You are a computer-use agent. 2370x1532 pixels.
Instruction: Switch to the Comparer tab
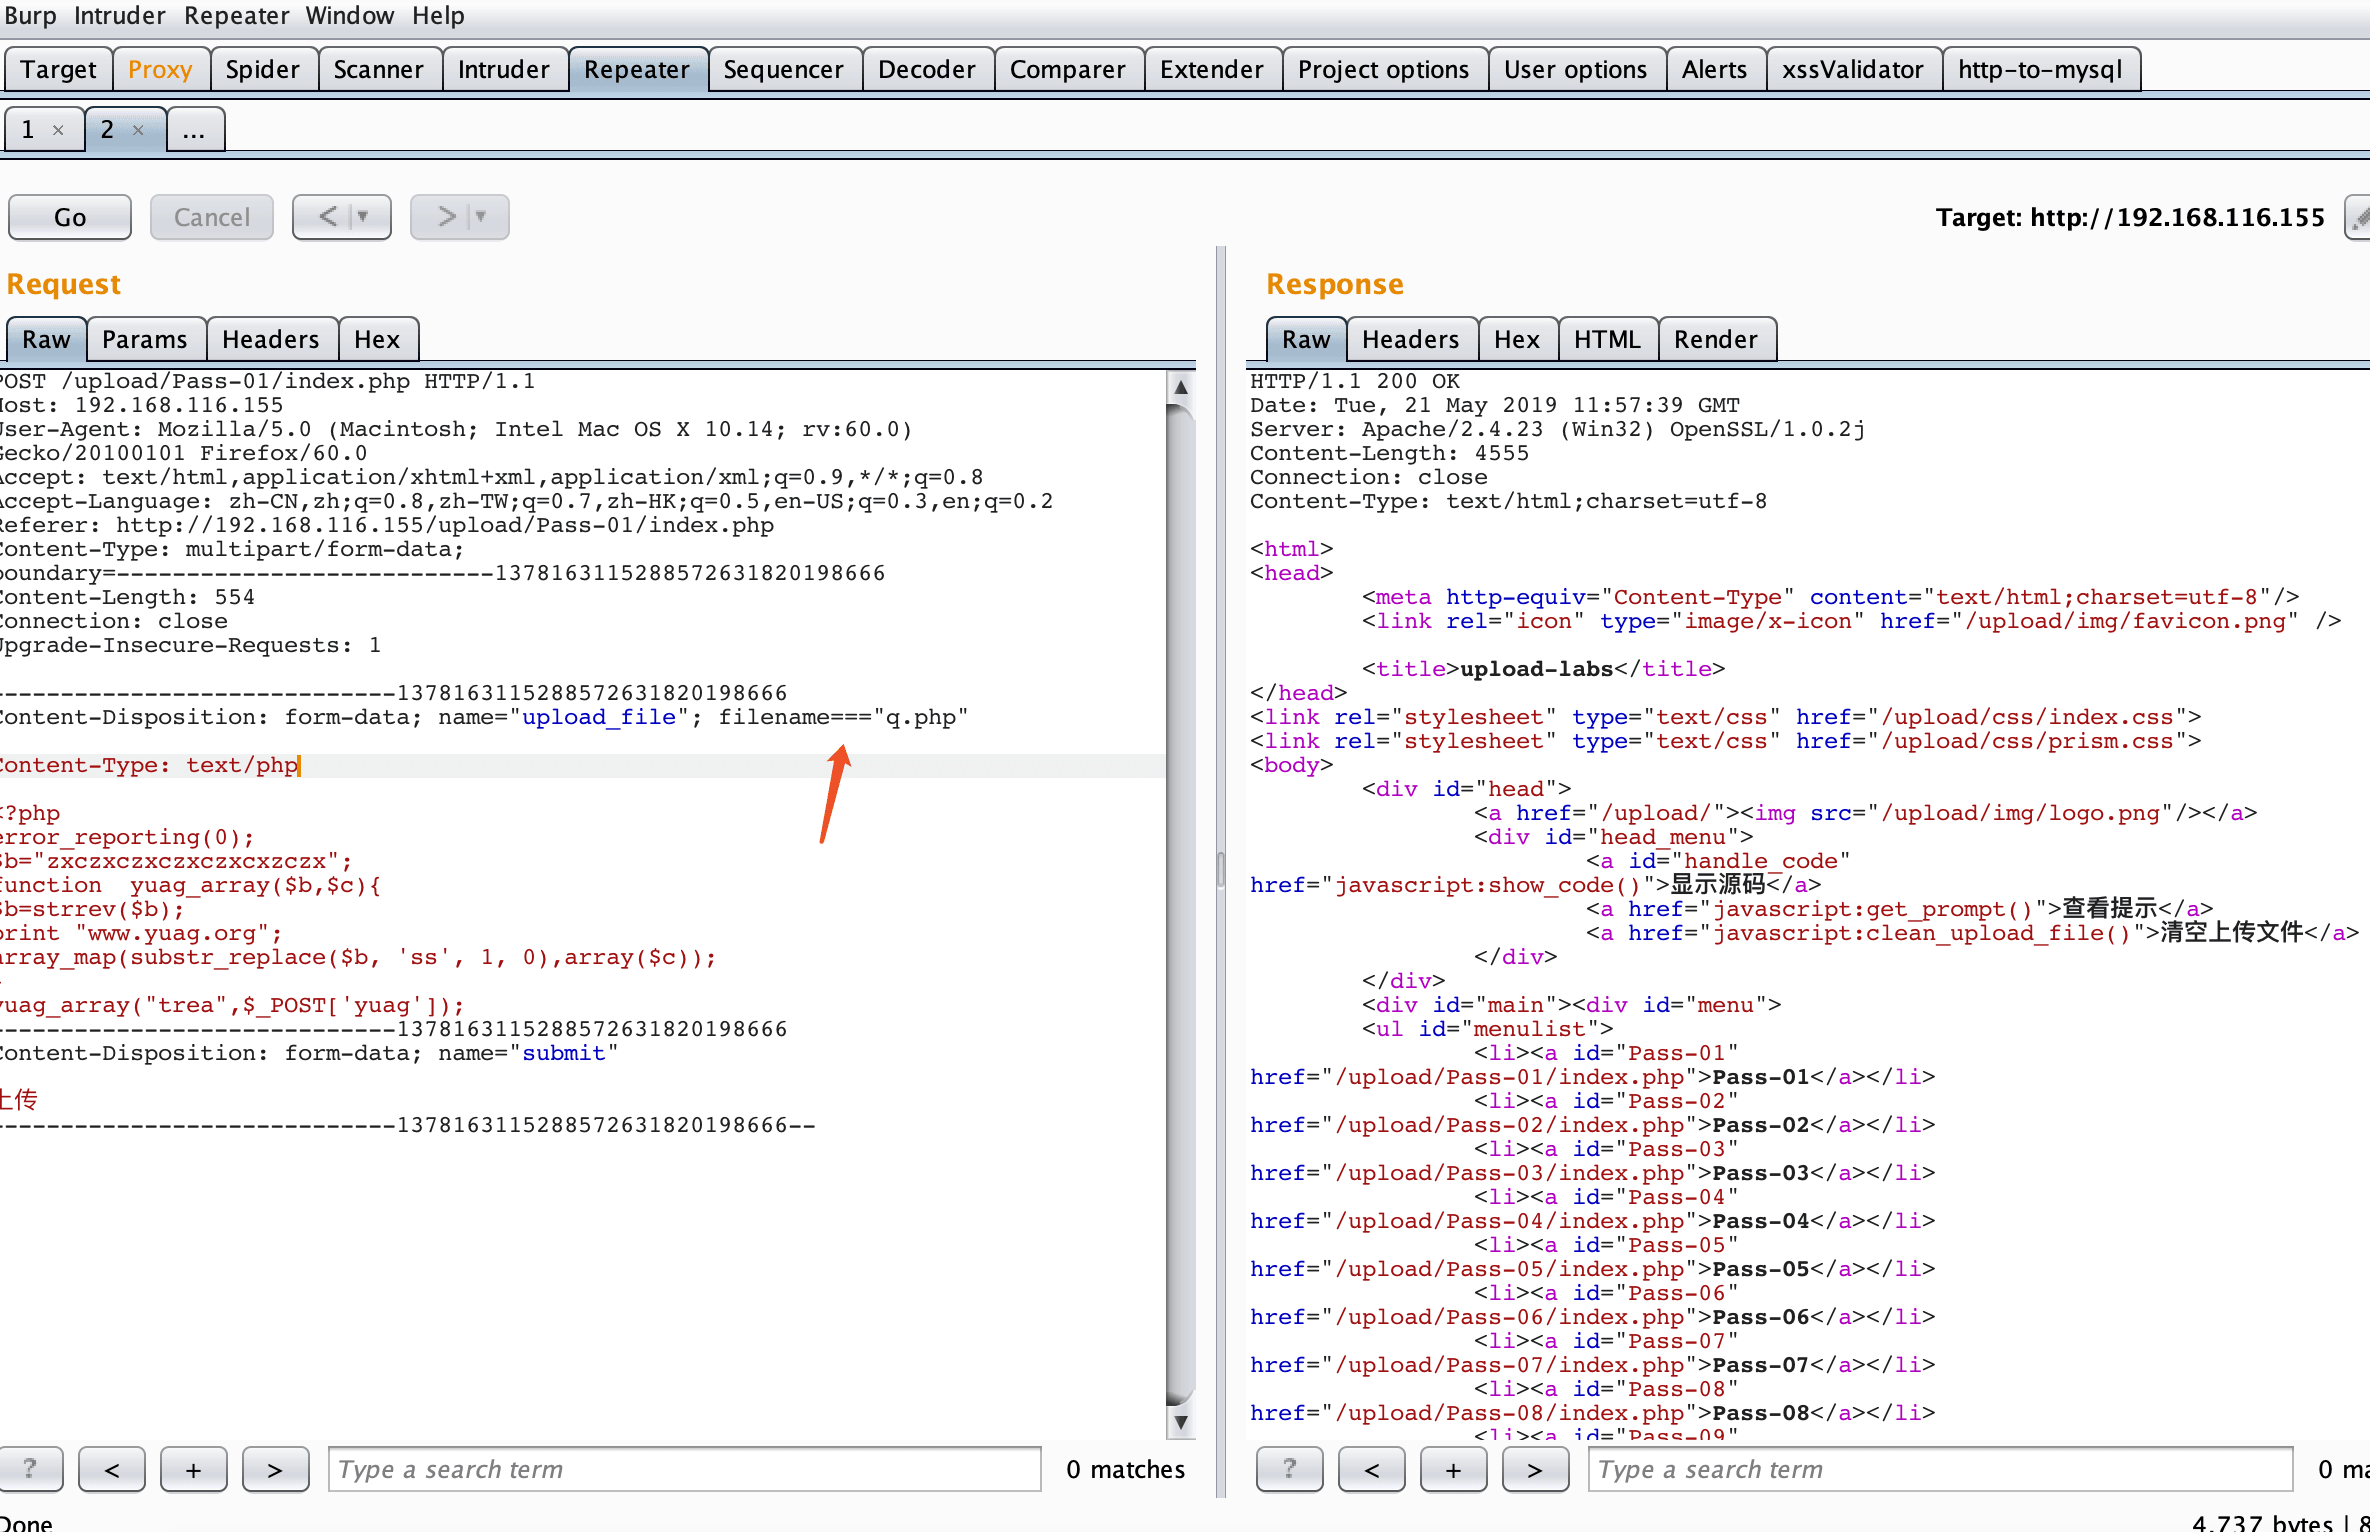pyautogui.click(x=1068, y=69)
